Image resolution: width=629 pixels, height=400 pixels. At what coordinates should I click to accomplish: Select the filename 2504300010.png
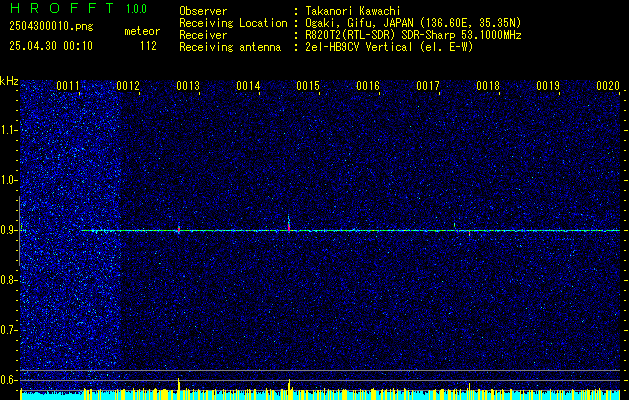(51, 27)
